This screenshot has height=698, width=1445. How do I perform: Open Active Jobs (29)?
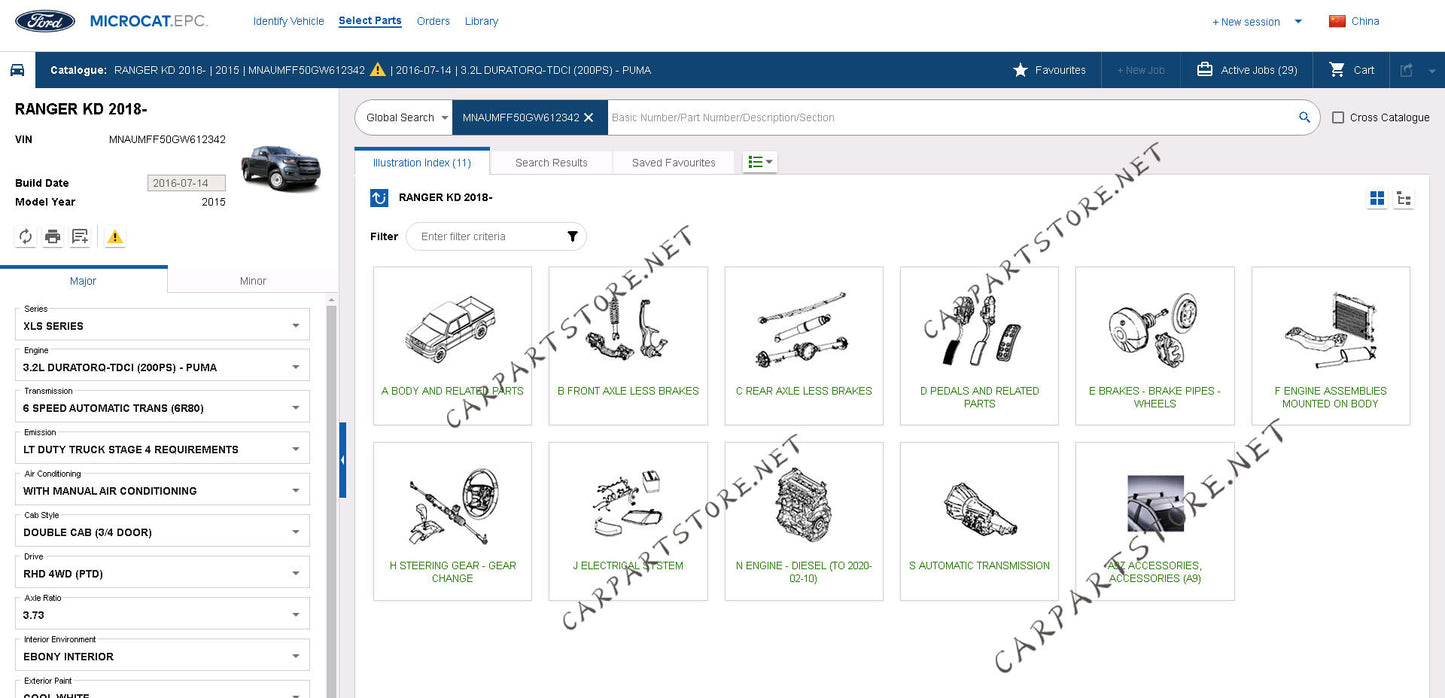click(x=1247, y=70)
